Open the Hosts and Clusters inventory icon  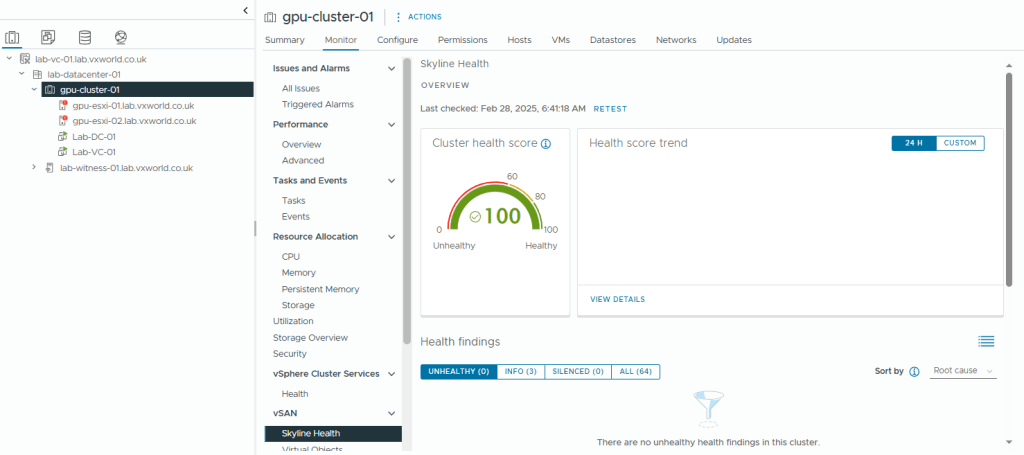tap(12, 38)
